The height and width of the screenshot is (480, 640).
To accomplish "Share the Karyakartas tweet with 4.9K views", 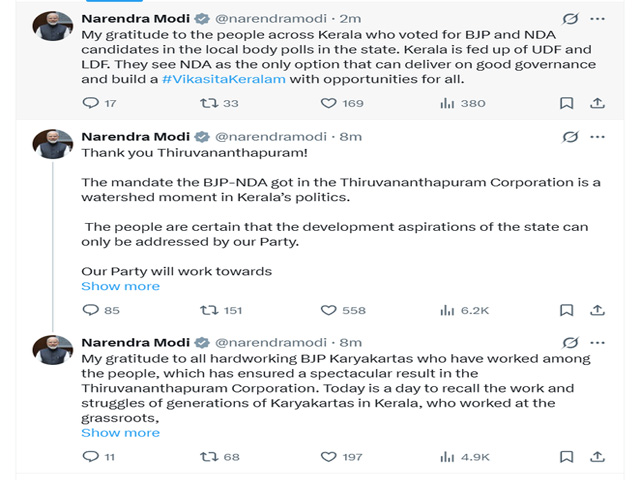I will click(x=597, y=457).
